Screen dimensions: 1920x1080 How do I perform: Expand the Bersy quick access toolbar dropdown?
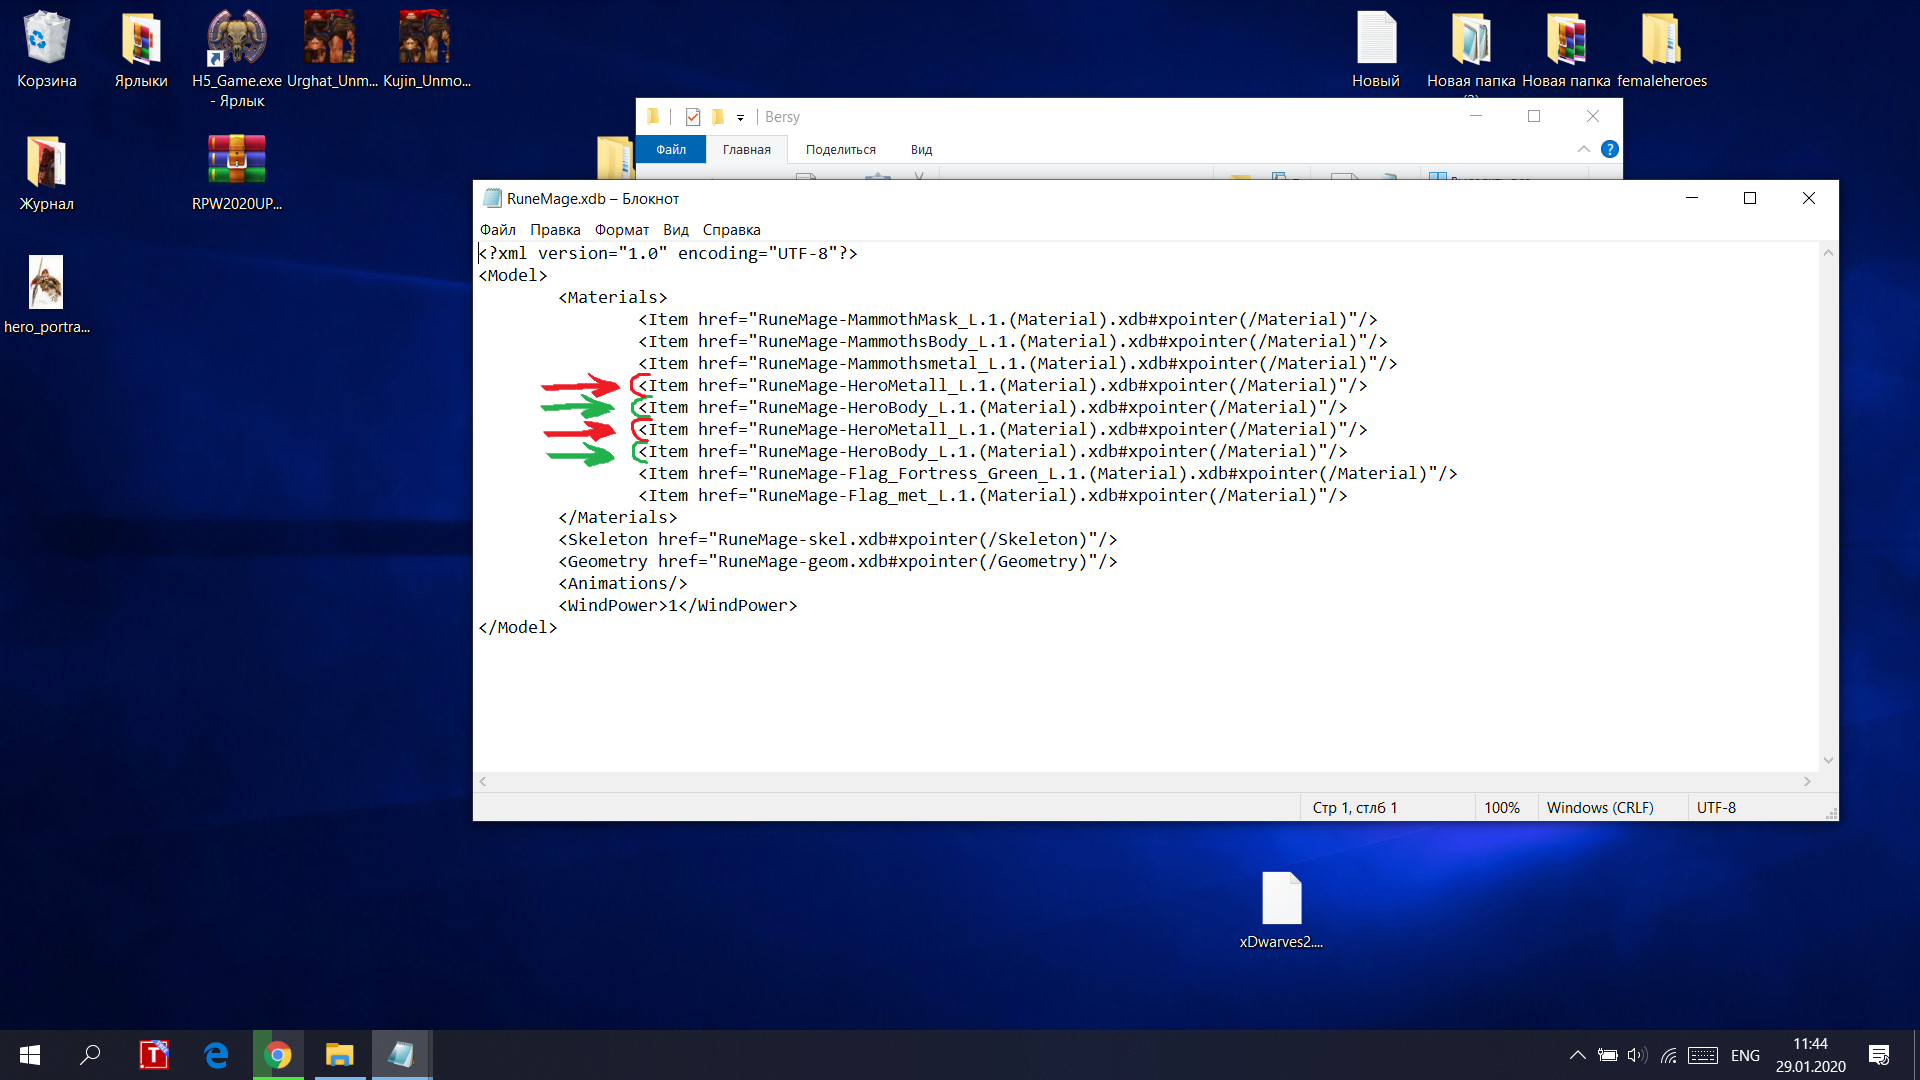tap(740, 118)
